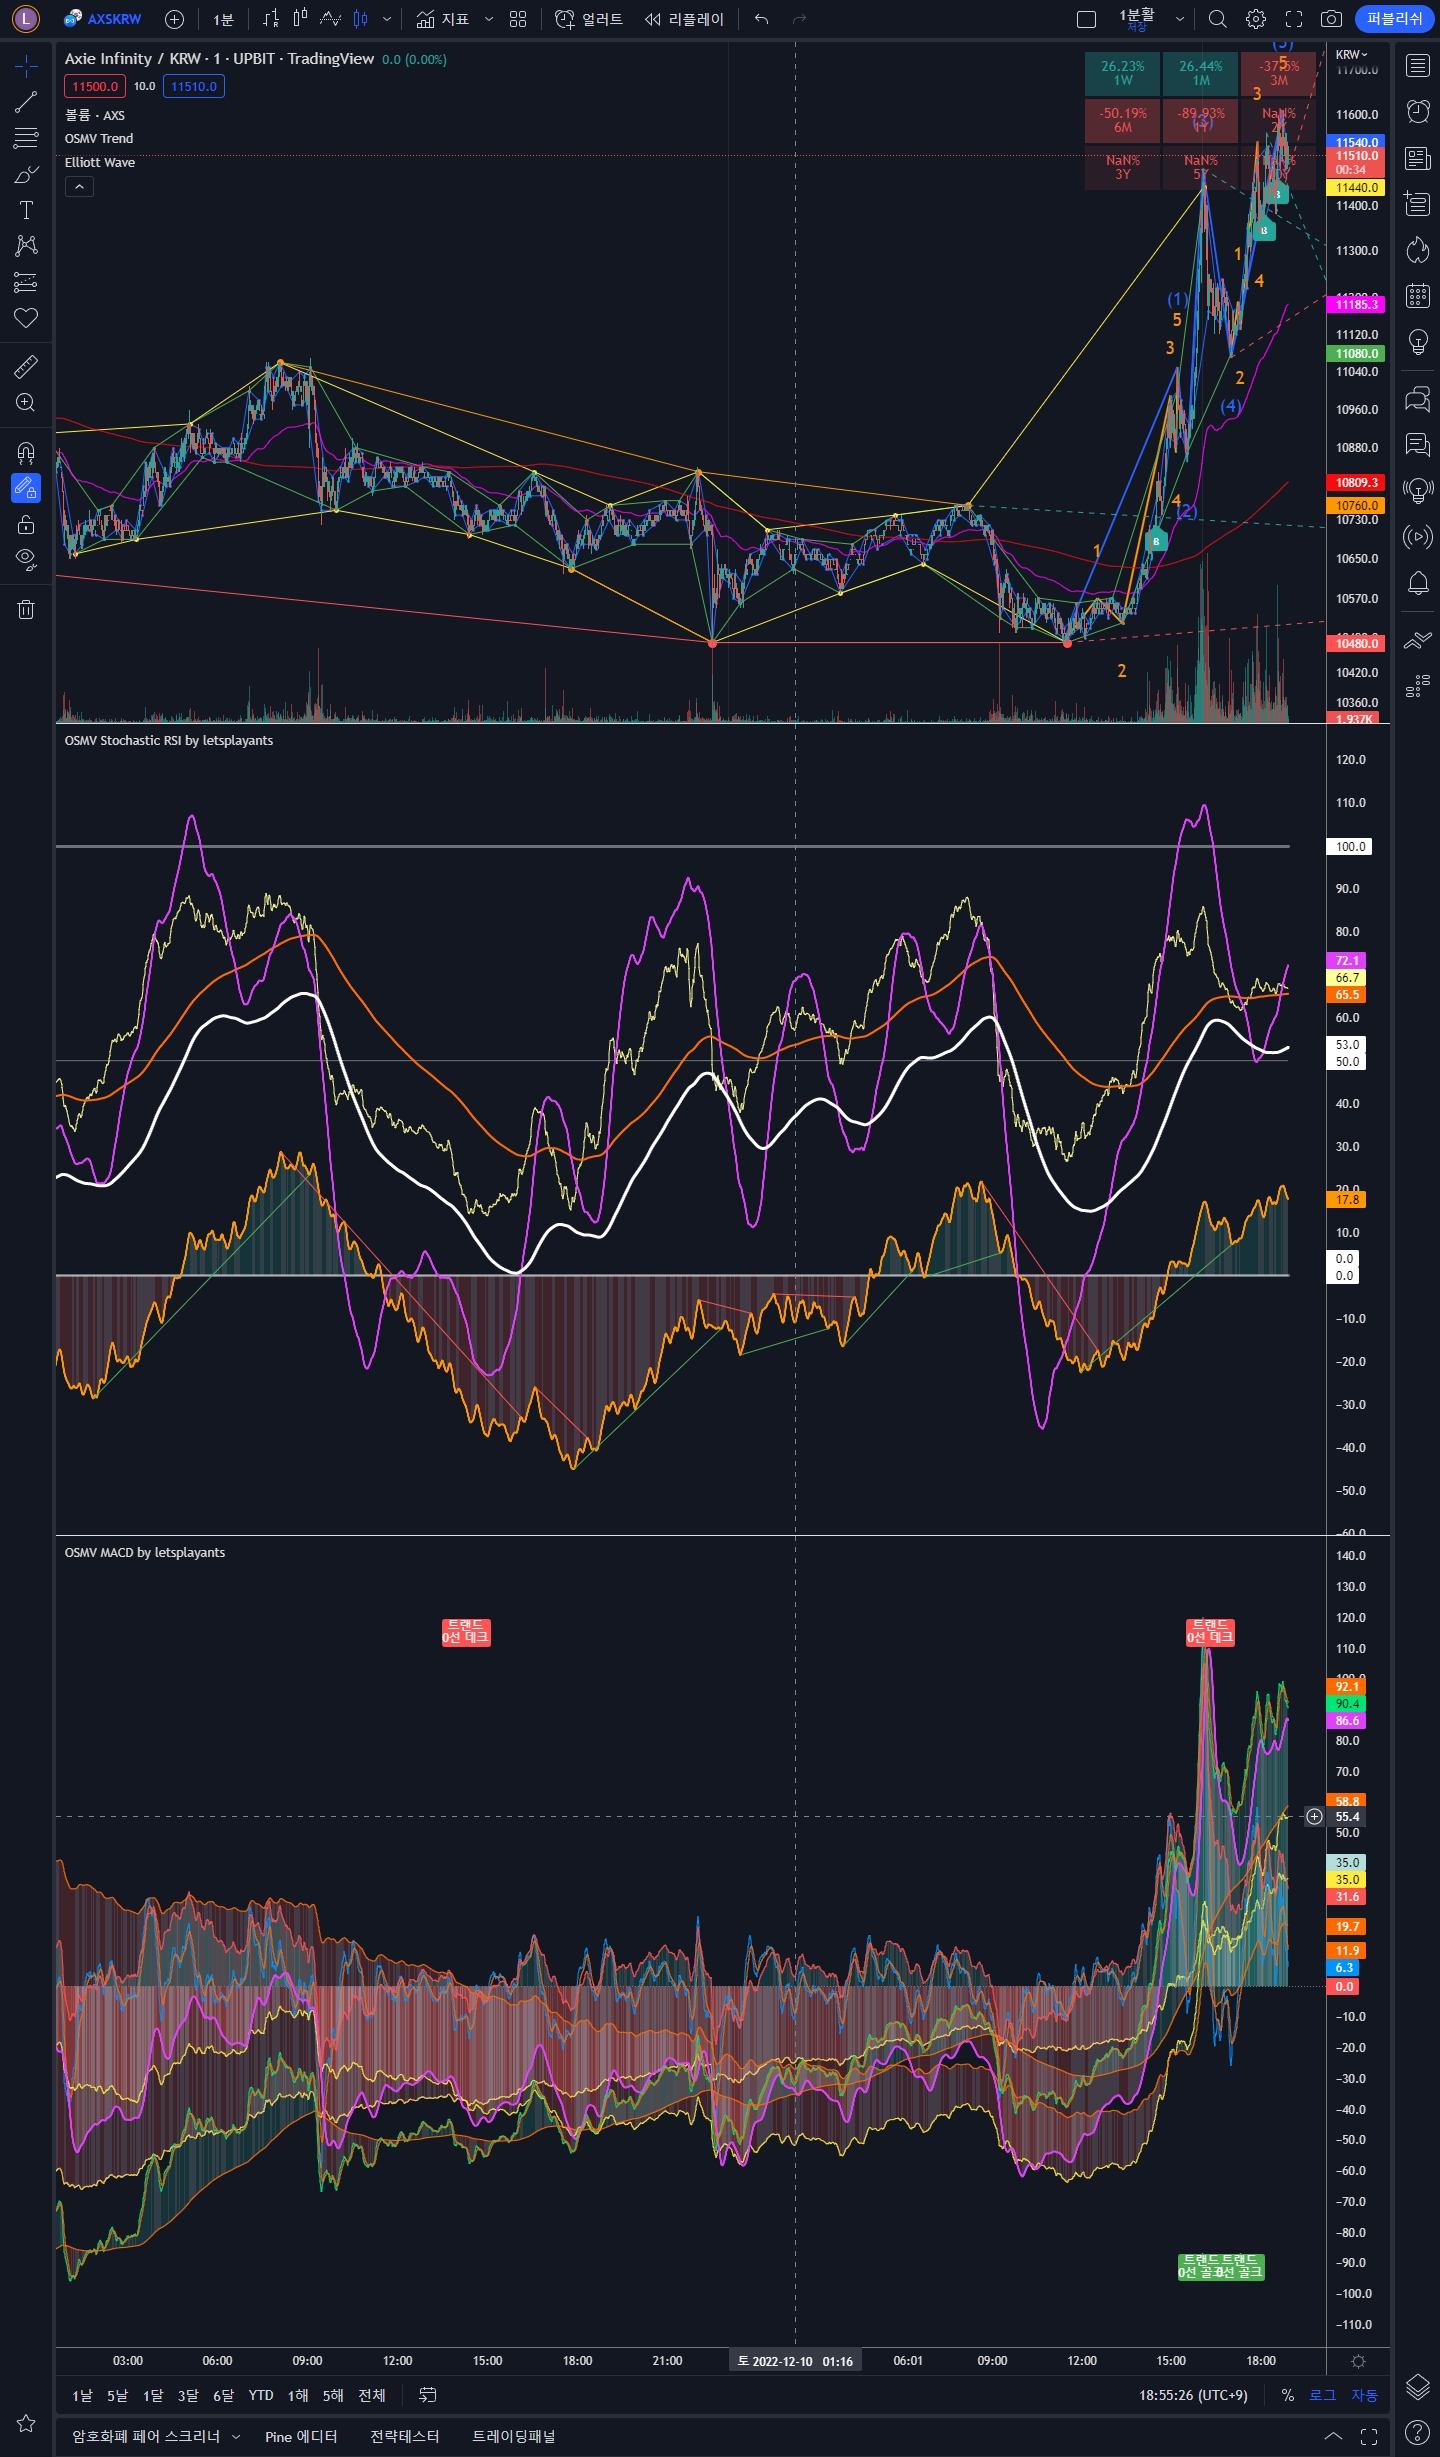Add a symbol to compare
The height and width of the screenshot is (2457, 1440).
(174, 19)
